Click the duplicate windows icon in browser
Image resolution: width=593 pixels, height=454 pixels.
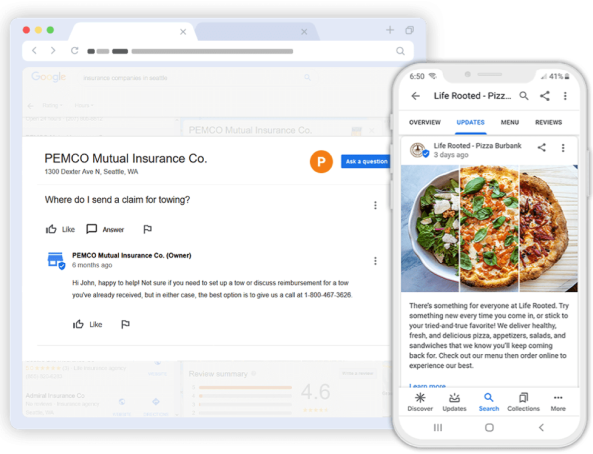[410, 30]
